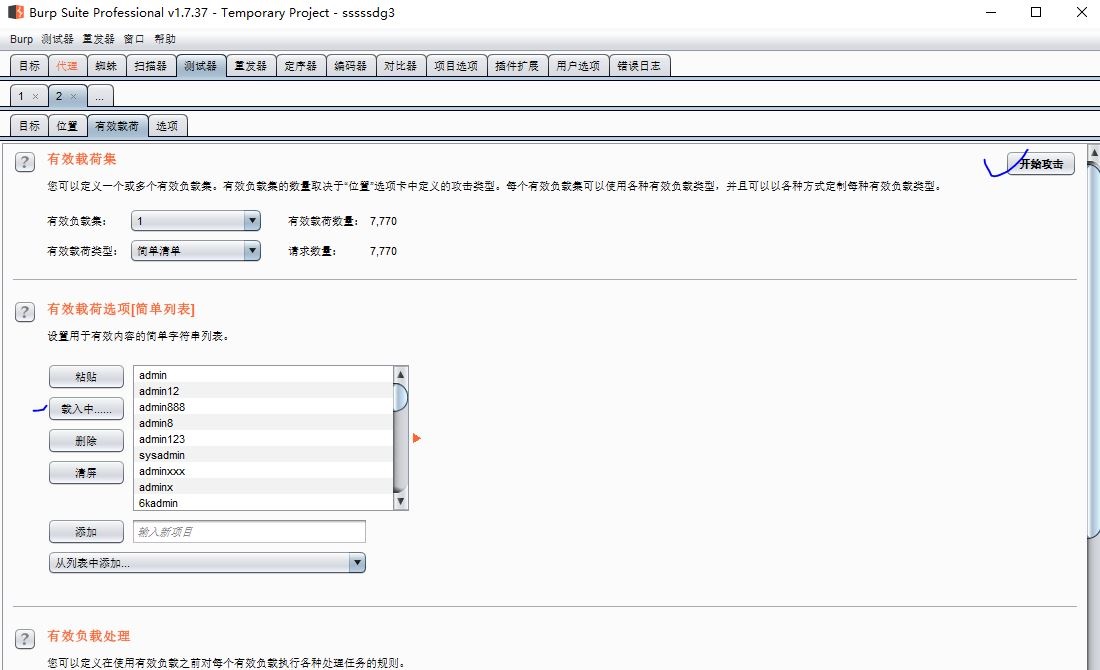Image resolution: width=1100 pixels, height=670 pixels.
Task: Click the ... new attack tab
Action: coord(100,95)
